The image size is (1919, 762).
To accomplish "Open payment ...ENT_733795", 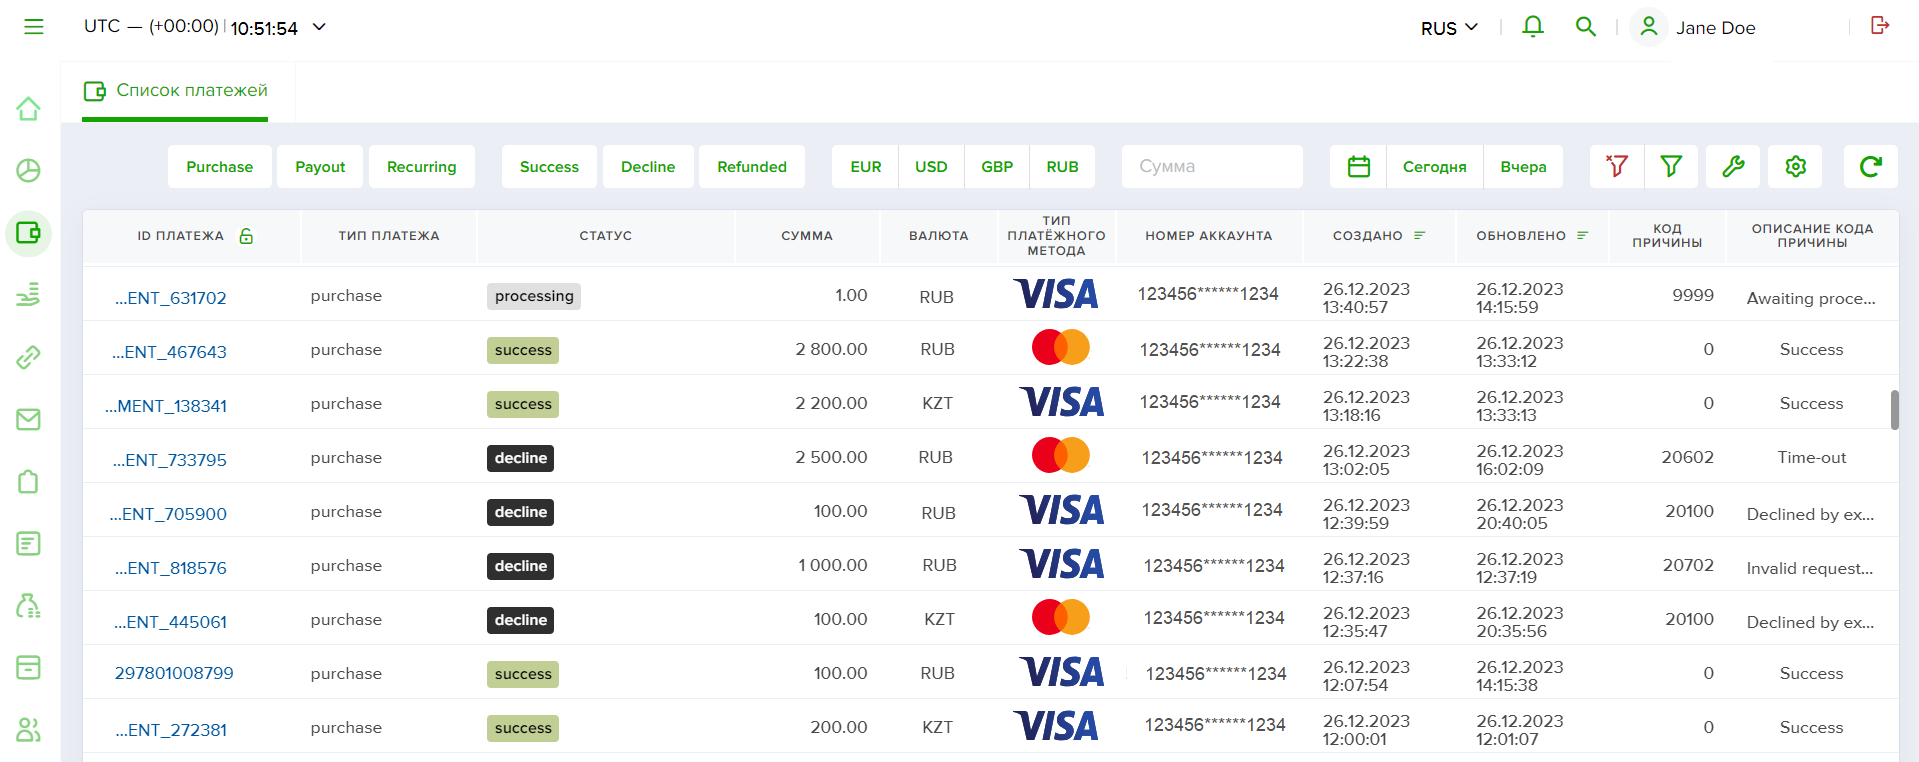I will pyautogui.click(x=169, y=460).
